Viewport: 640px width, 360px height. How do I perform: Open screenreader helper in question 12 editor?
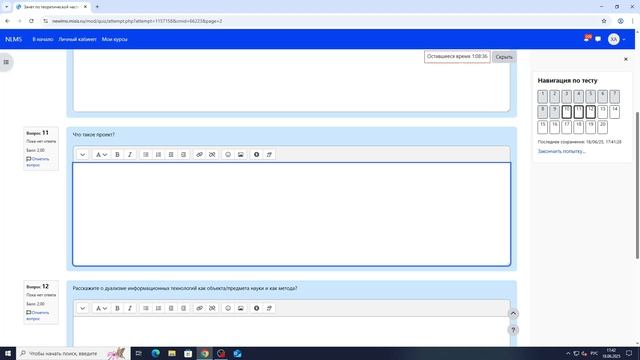click(269, 308)
